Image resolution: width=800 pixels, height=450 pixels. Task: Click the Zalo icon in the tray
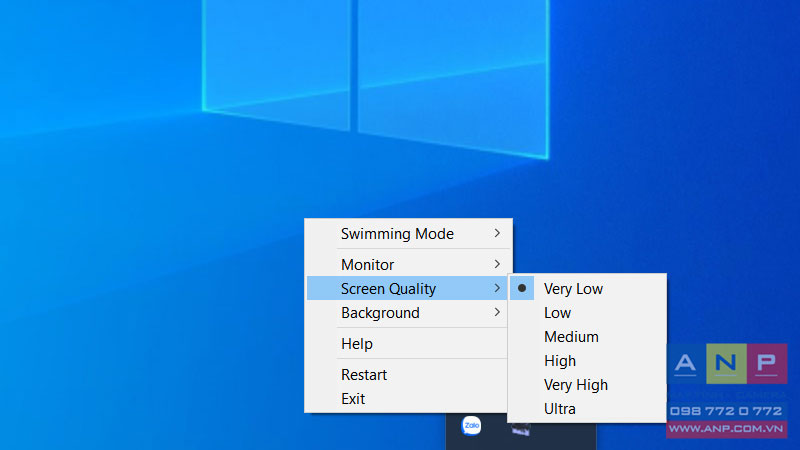pyautogui.click(x=471, y=426)
